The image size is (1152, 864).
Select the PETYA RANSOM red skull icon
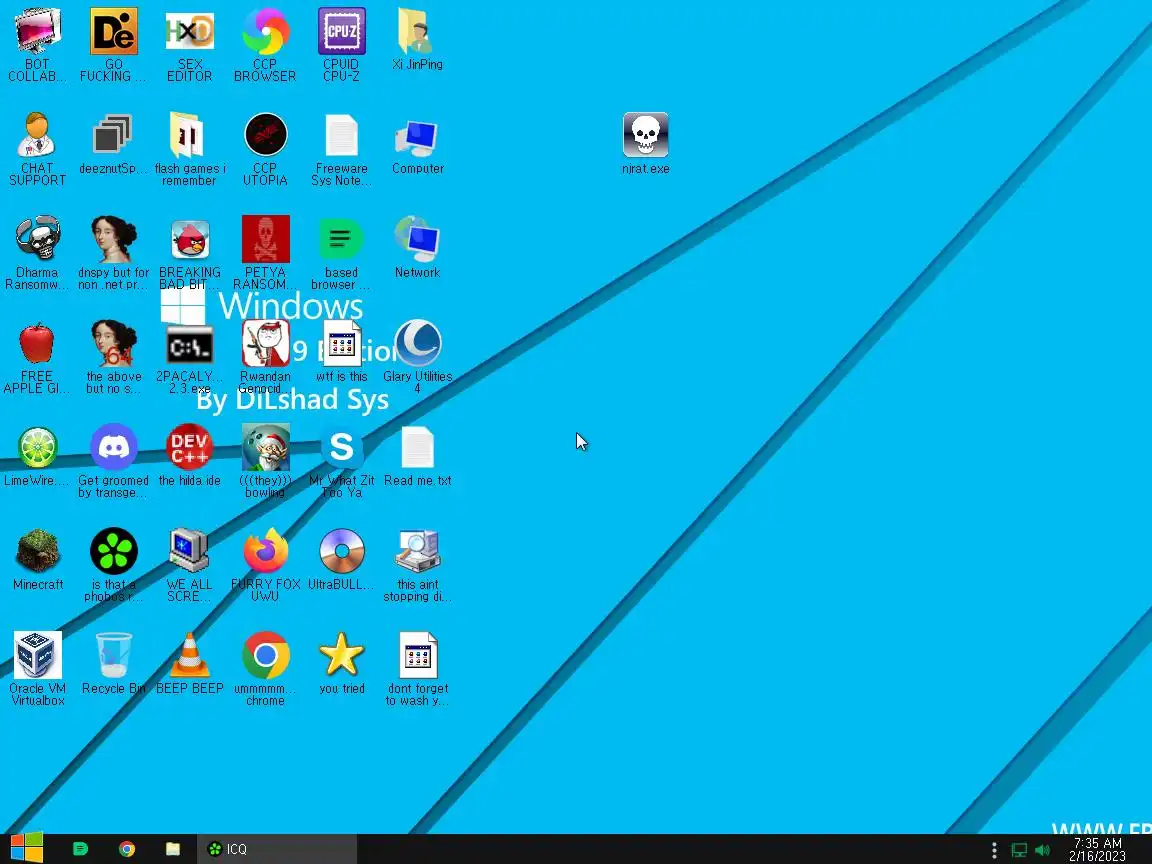tap(265, 239)
